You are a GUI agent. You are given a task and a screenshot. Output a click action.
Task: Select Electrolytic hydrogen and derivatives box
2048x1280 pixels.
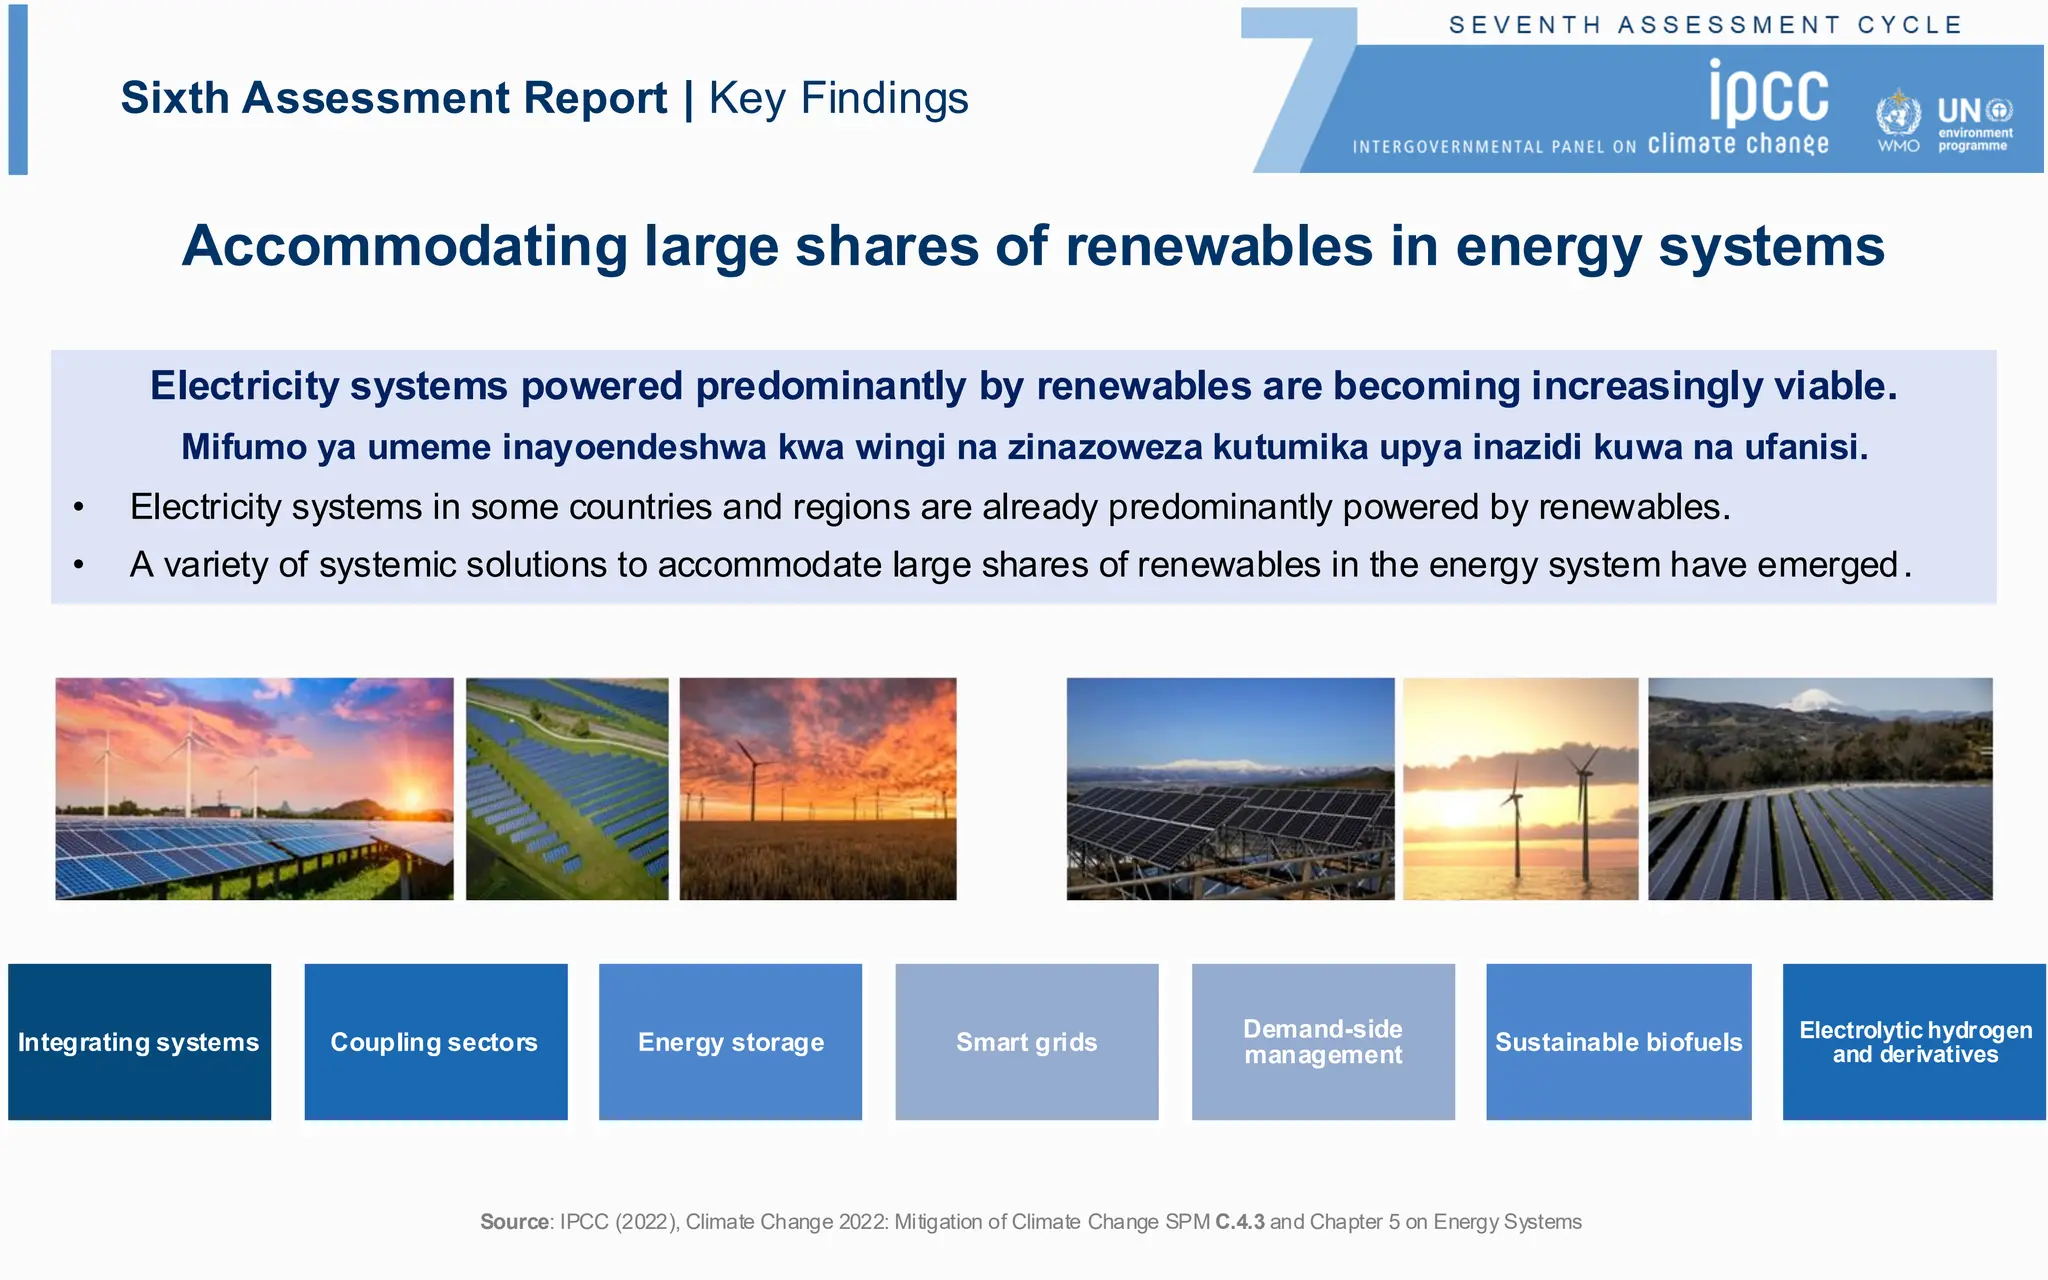click(1914, 1041)
